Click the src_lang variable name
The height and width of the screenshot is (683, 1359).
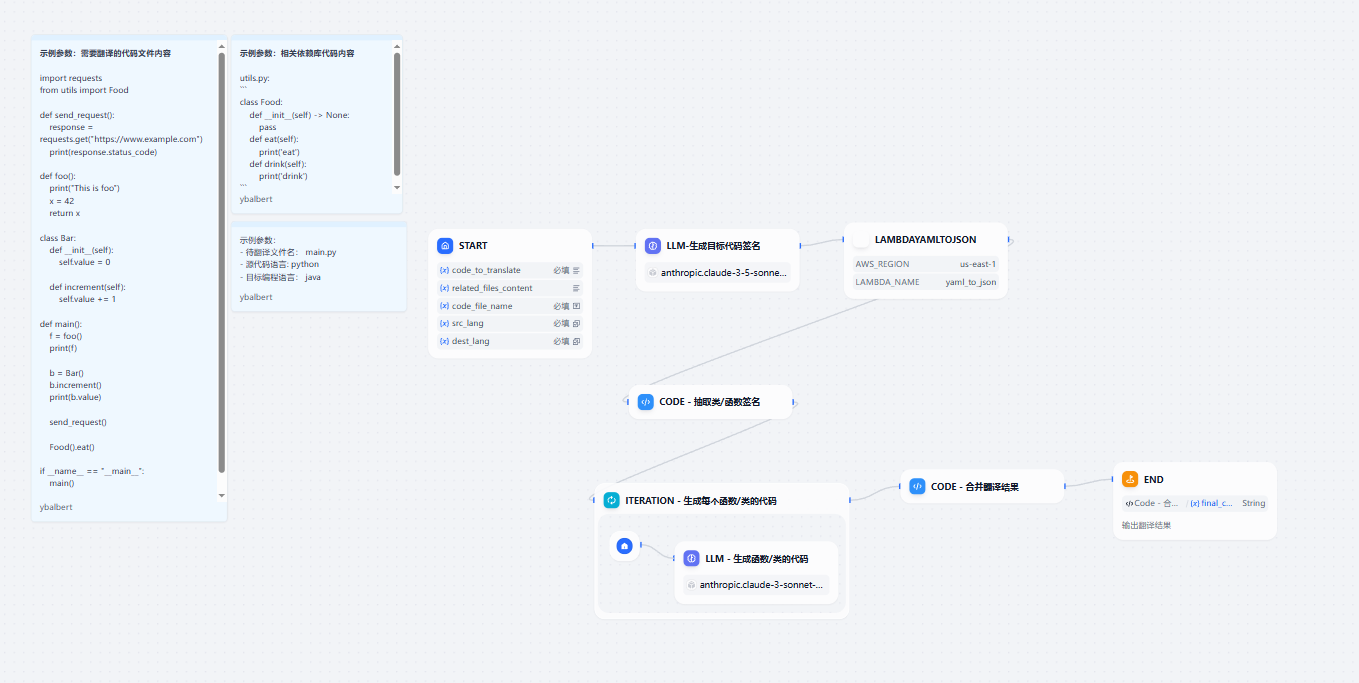(x=468, y=324)
